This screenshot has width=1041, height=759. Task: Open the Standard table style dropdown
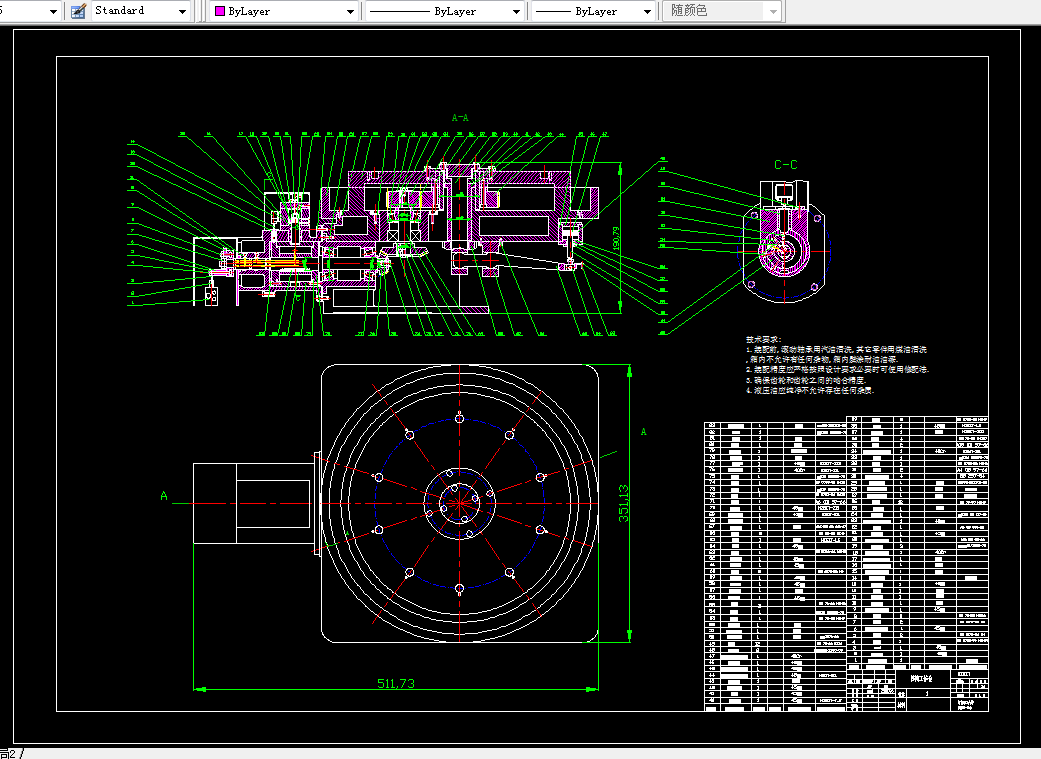click(183, 11)
